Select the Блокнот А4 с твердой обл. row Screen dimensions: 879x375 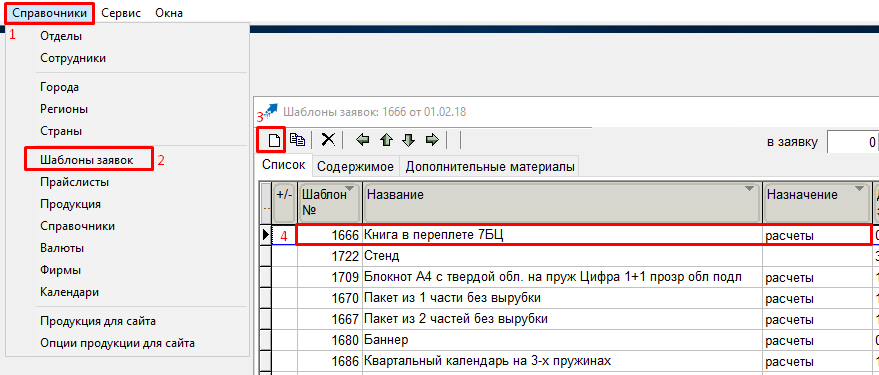pyautogui.click(x=563, y=277)
